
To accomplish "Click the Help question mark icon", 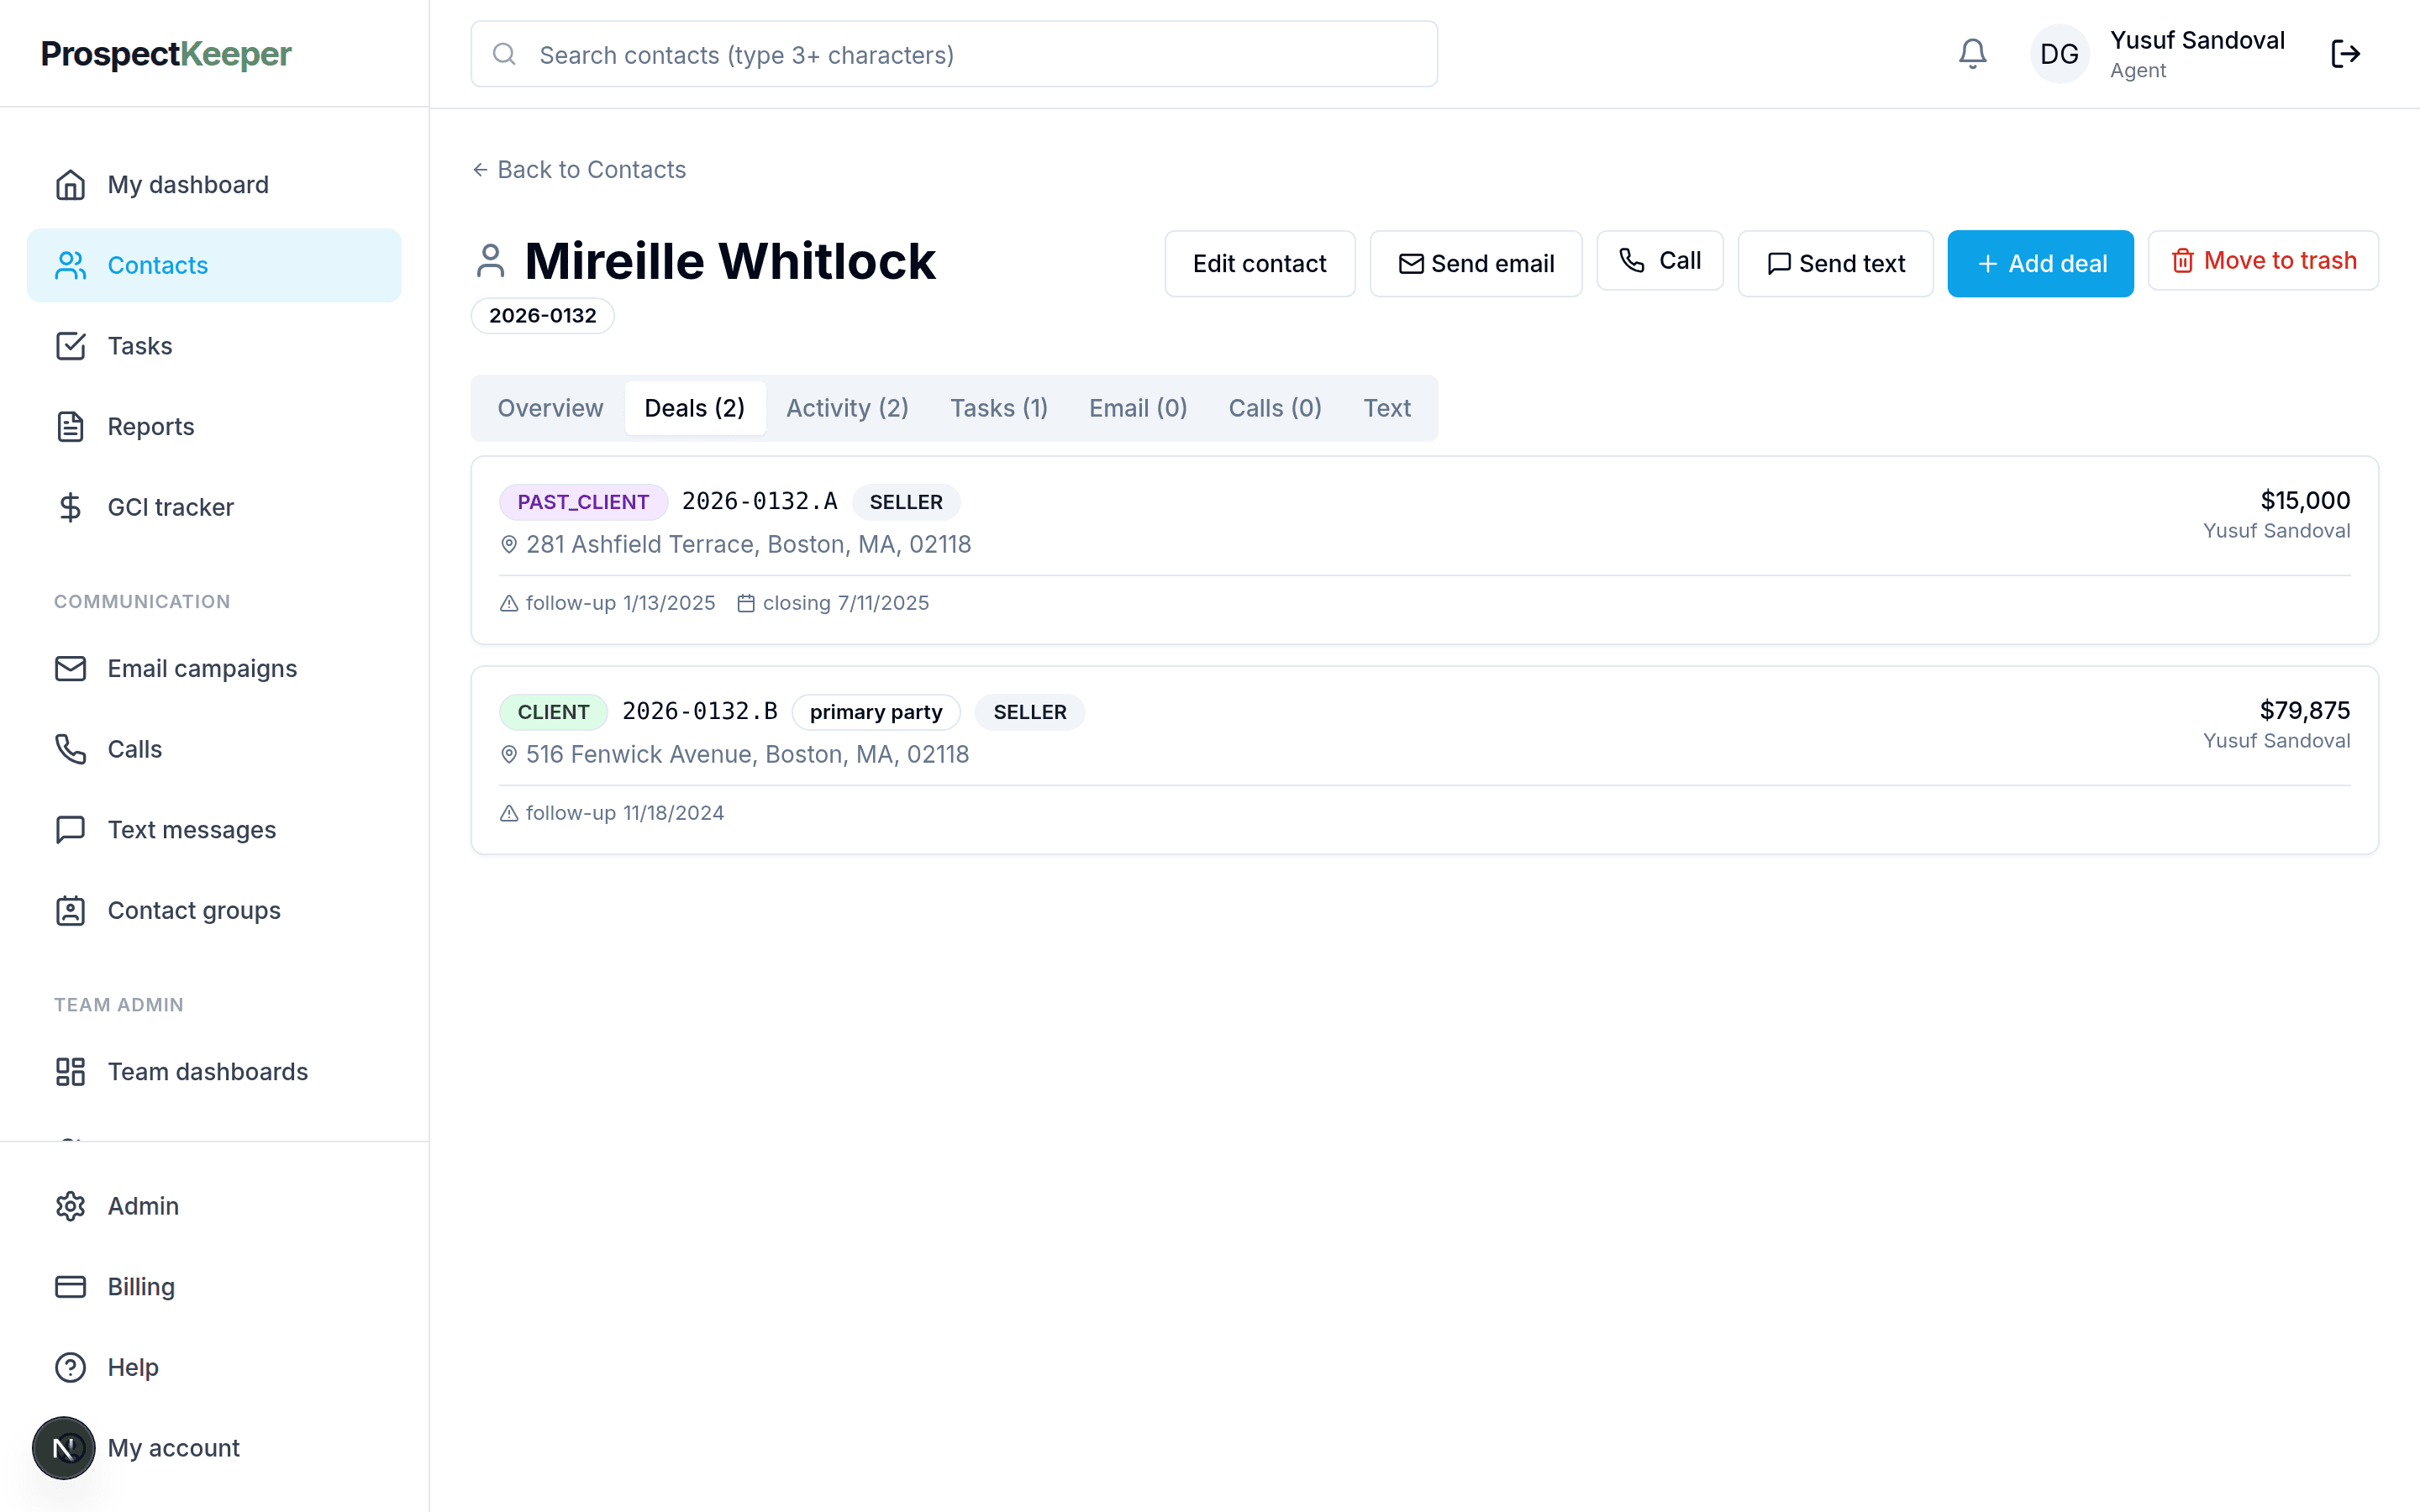I will click(x=70, y=1367).
